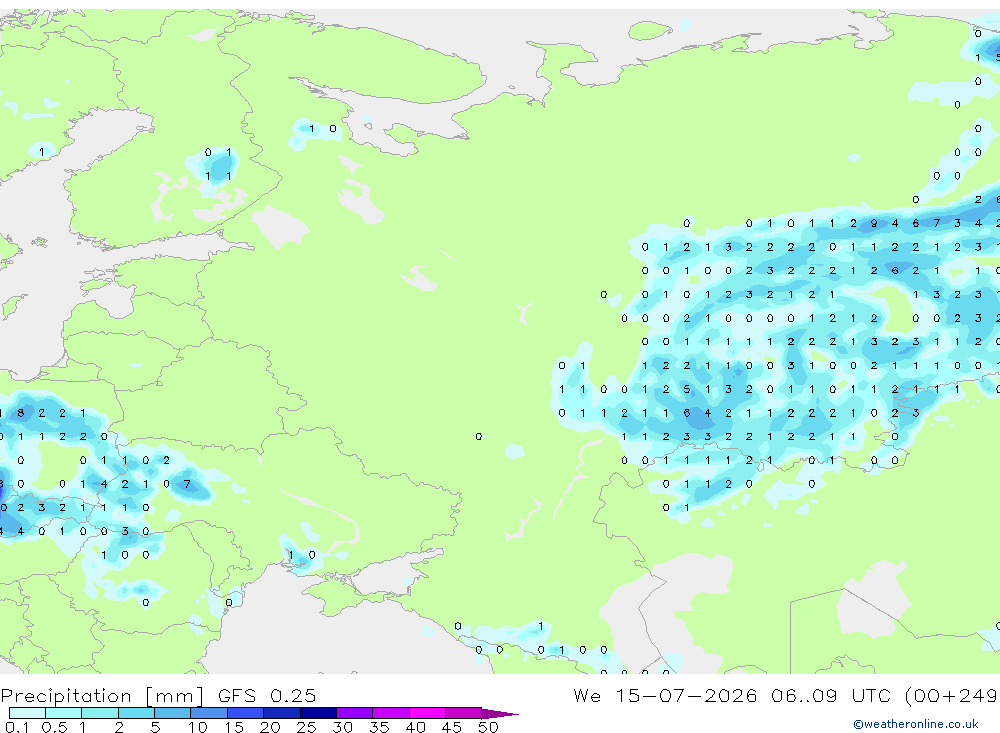Image resolution: width=1000 pixels, height=733 pixels.
Task: Click the '25' legend scale label
Action: click(x=306, y=727)
